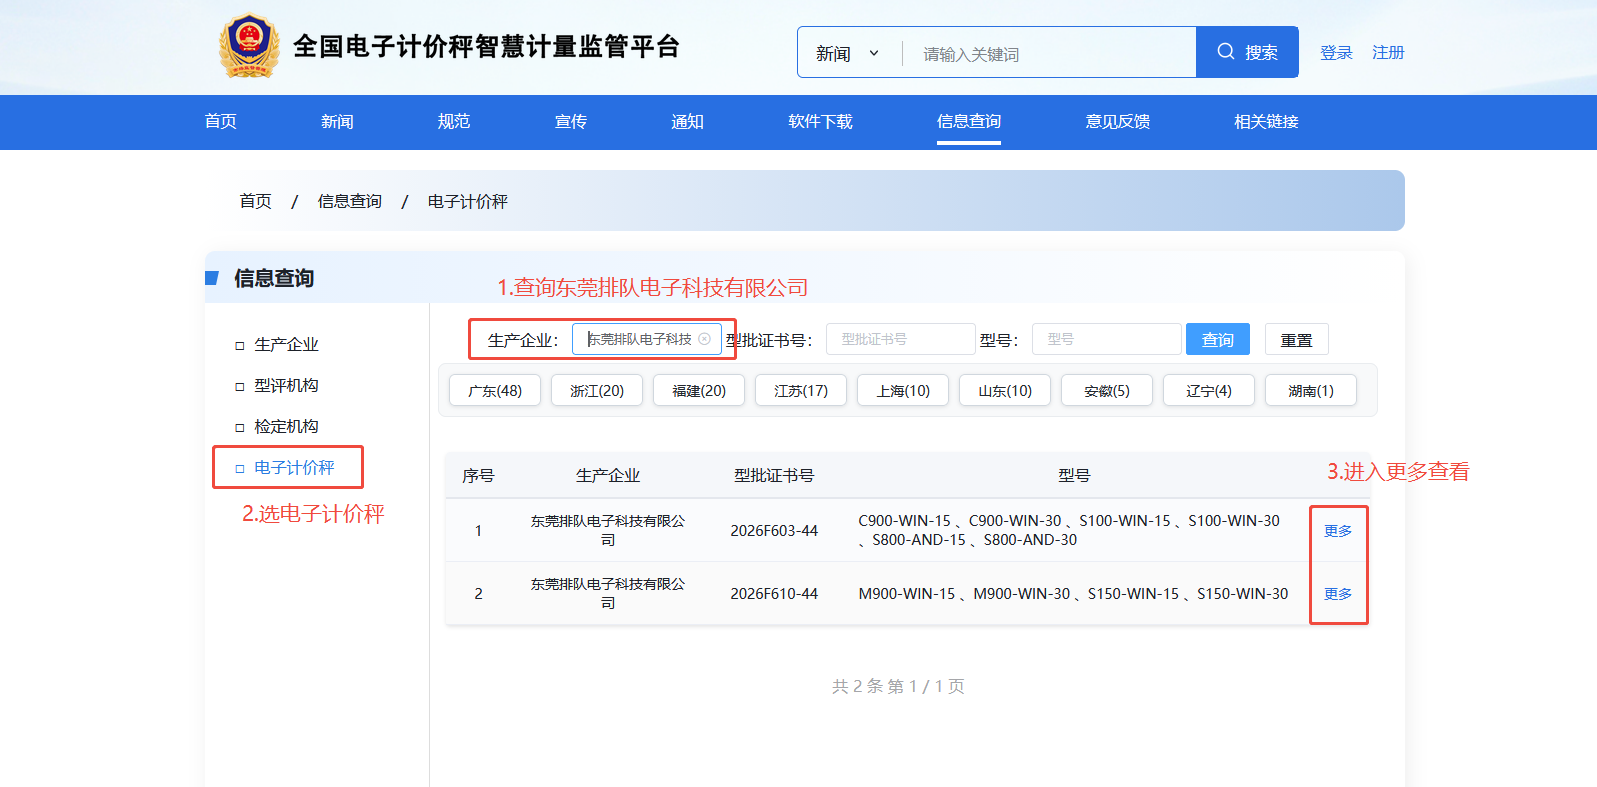Click into the 型批证书号 input field
The width and height of the screenshot is (1597, 787).
pos(900,339)
